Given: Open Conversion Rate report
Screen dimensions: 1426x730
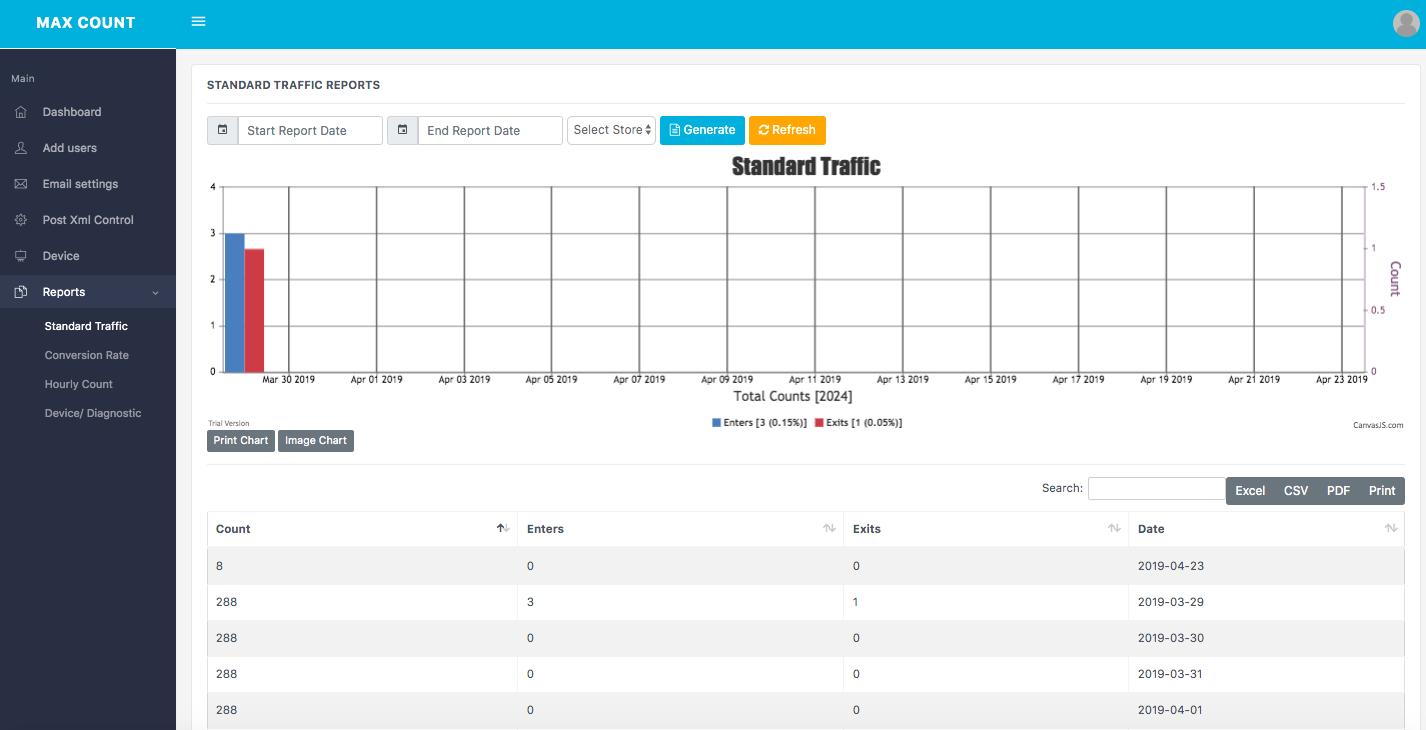Looking at the screenshot, I should (87, 355).
